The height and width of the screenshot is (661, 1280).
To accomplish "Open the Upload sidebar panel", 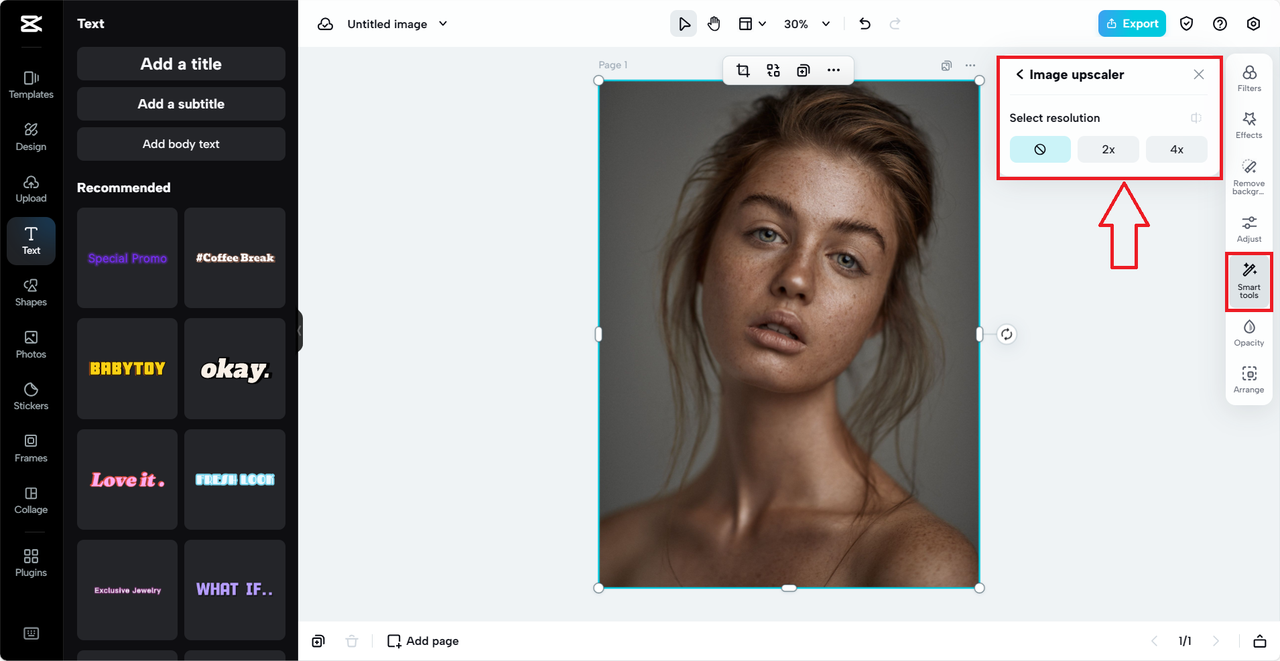I will (x=31, y=188).
